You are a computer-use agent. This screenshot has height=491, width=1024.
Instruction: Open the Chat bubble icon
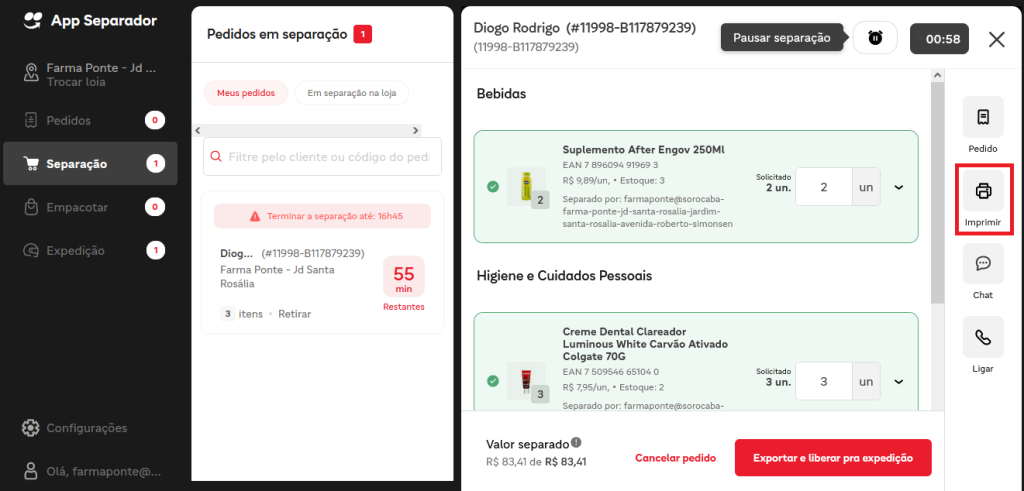point(983,264)
